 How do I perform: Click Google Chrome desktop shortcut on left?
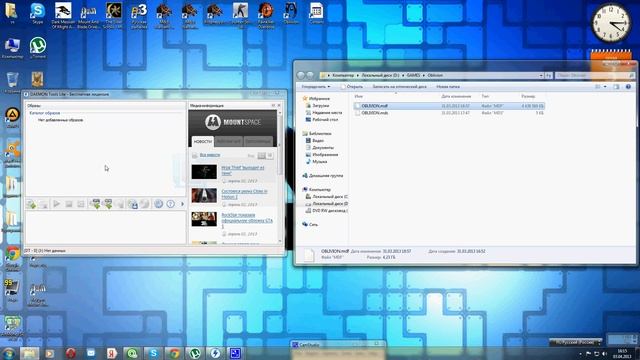(x=13, y=258)
